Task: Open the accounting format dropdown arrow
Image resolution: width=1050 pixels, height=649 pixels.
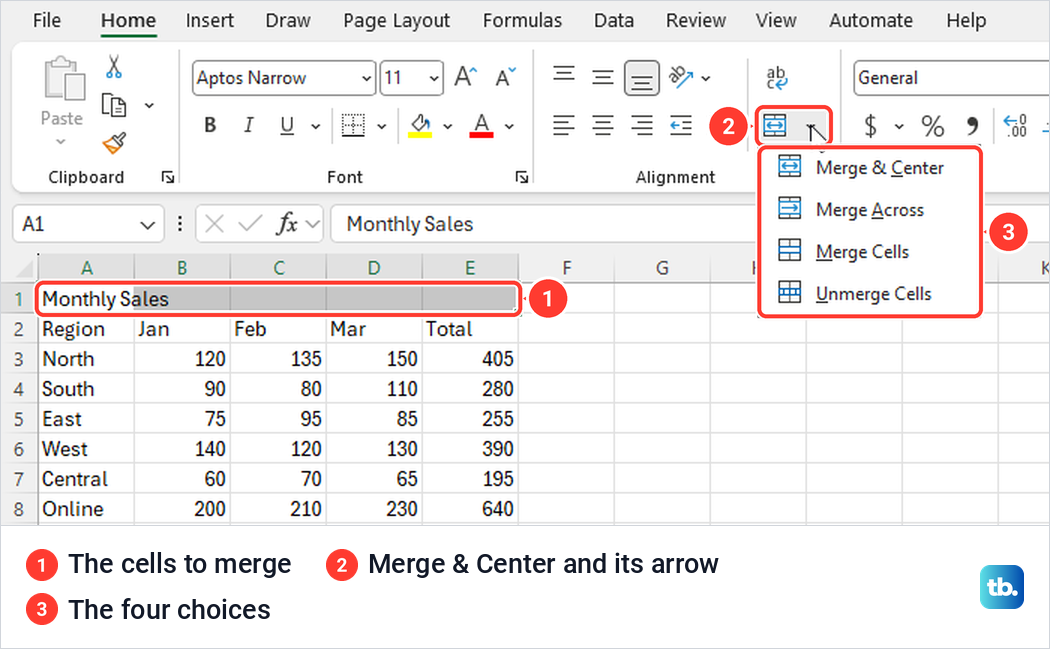Action: point(899,126)
